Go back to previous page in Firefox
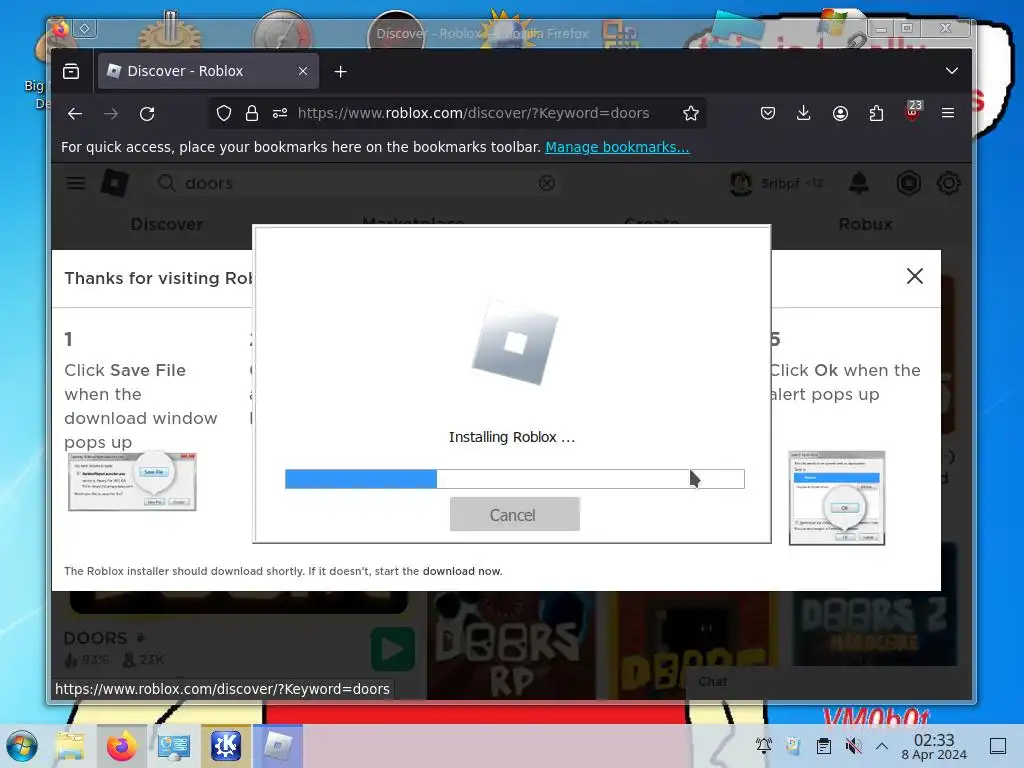 75,114
